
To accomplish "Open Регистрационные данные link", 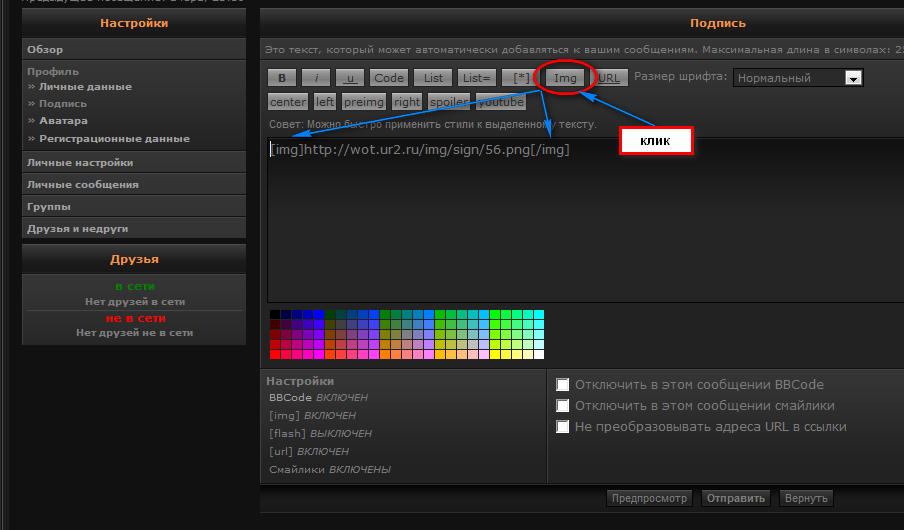I will tap(114, 138).
